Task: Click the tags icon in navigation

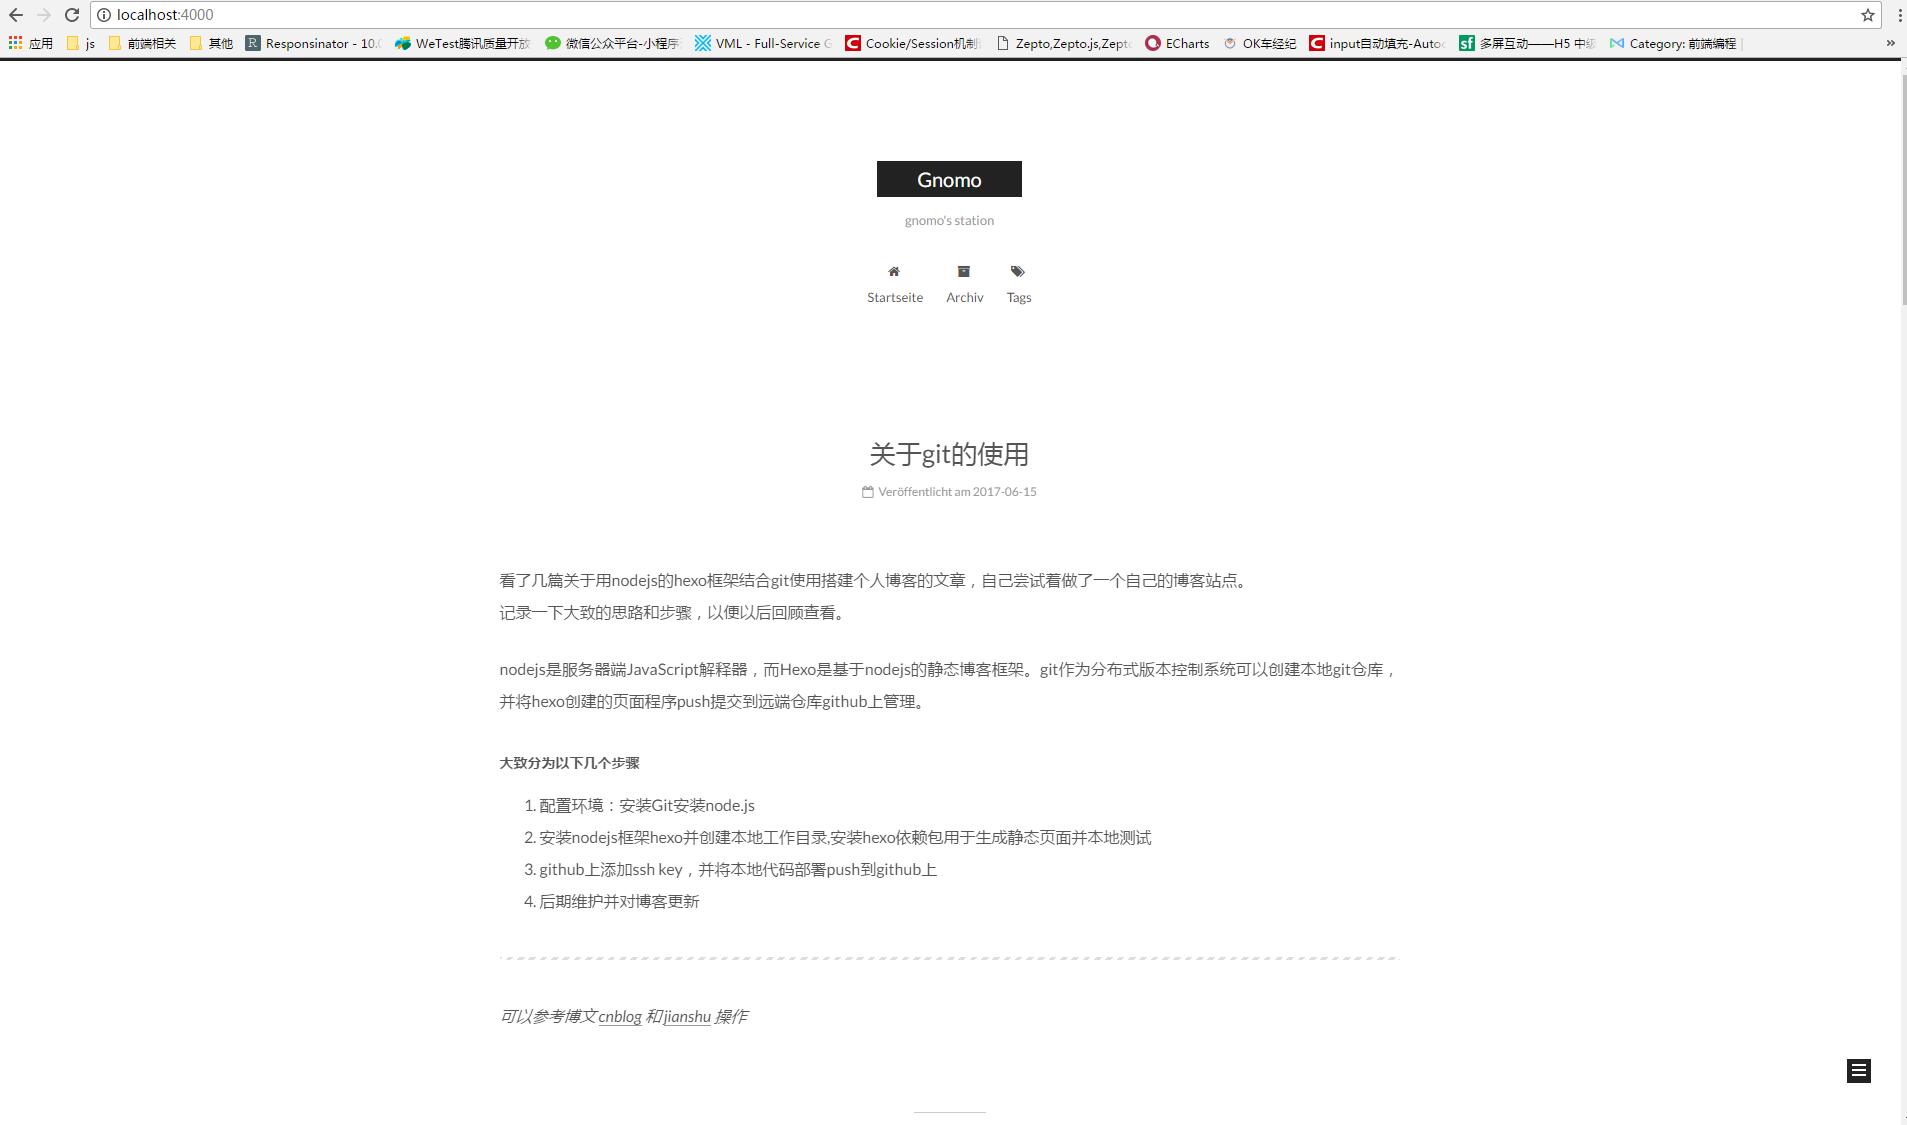Action: coord(1017,272)
